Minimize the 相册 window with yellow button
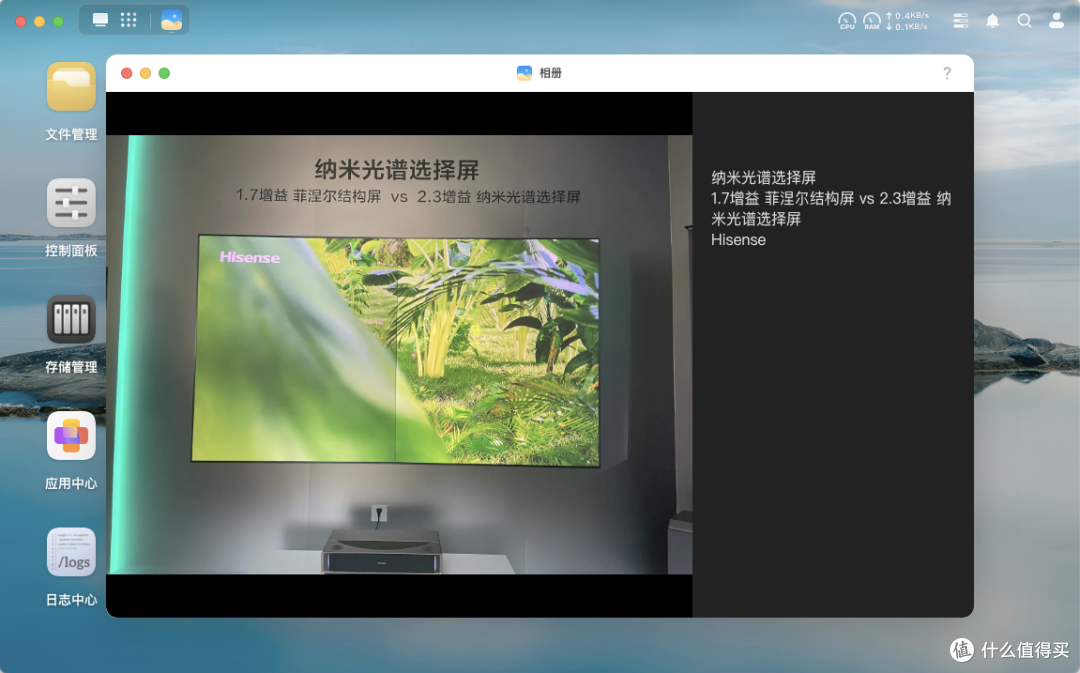Screen dimensions: 1080x673 (x=145, y=73)
